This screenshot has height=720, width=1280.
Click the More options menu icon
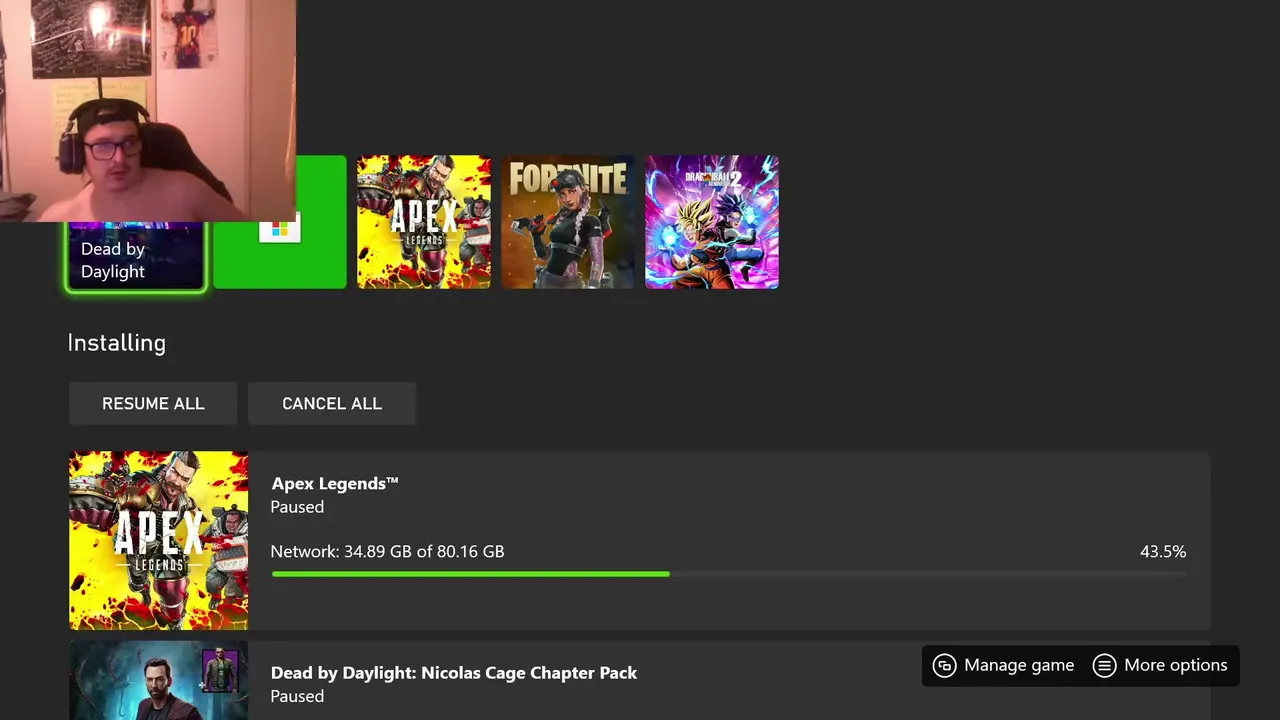coord(1104,665)
